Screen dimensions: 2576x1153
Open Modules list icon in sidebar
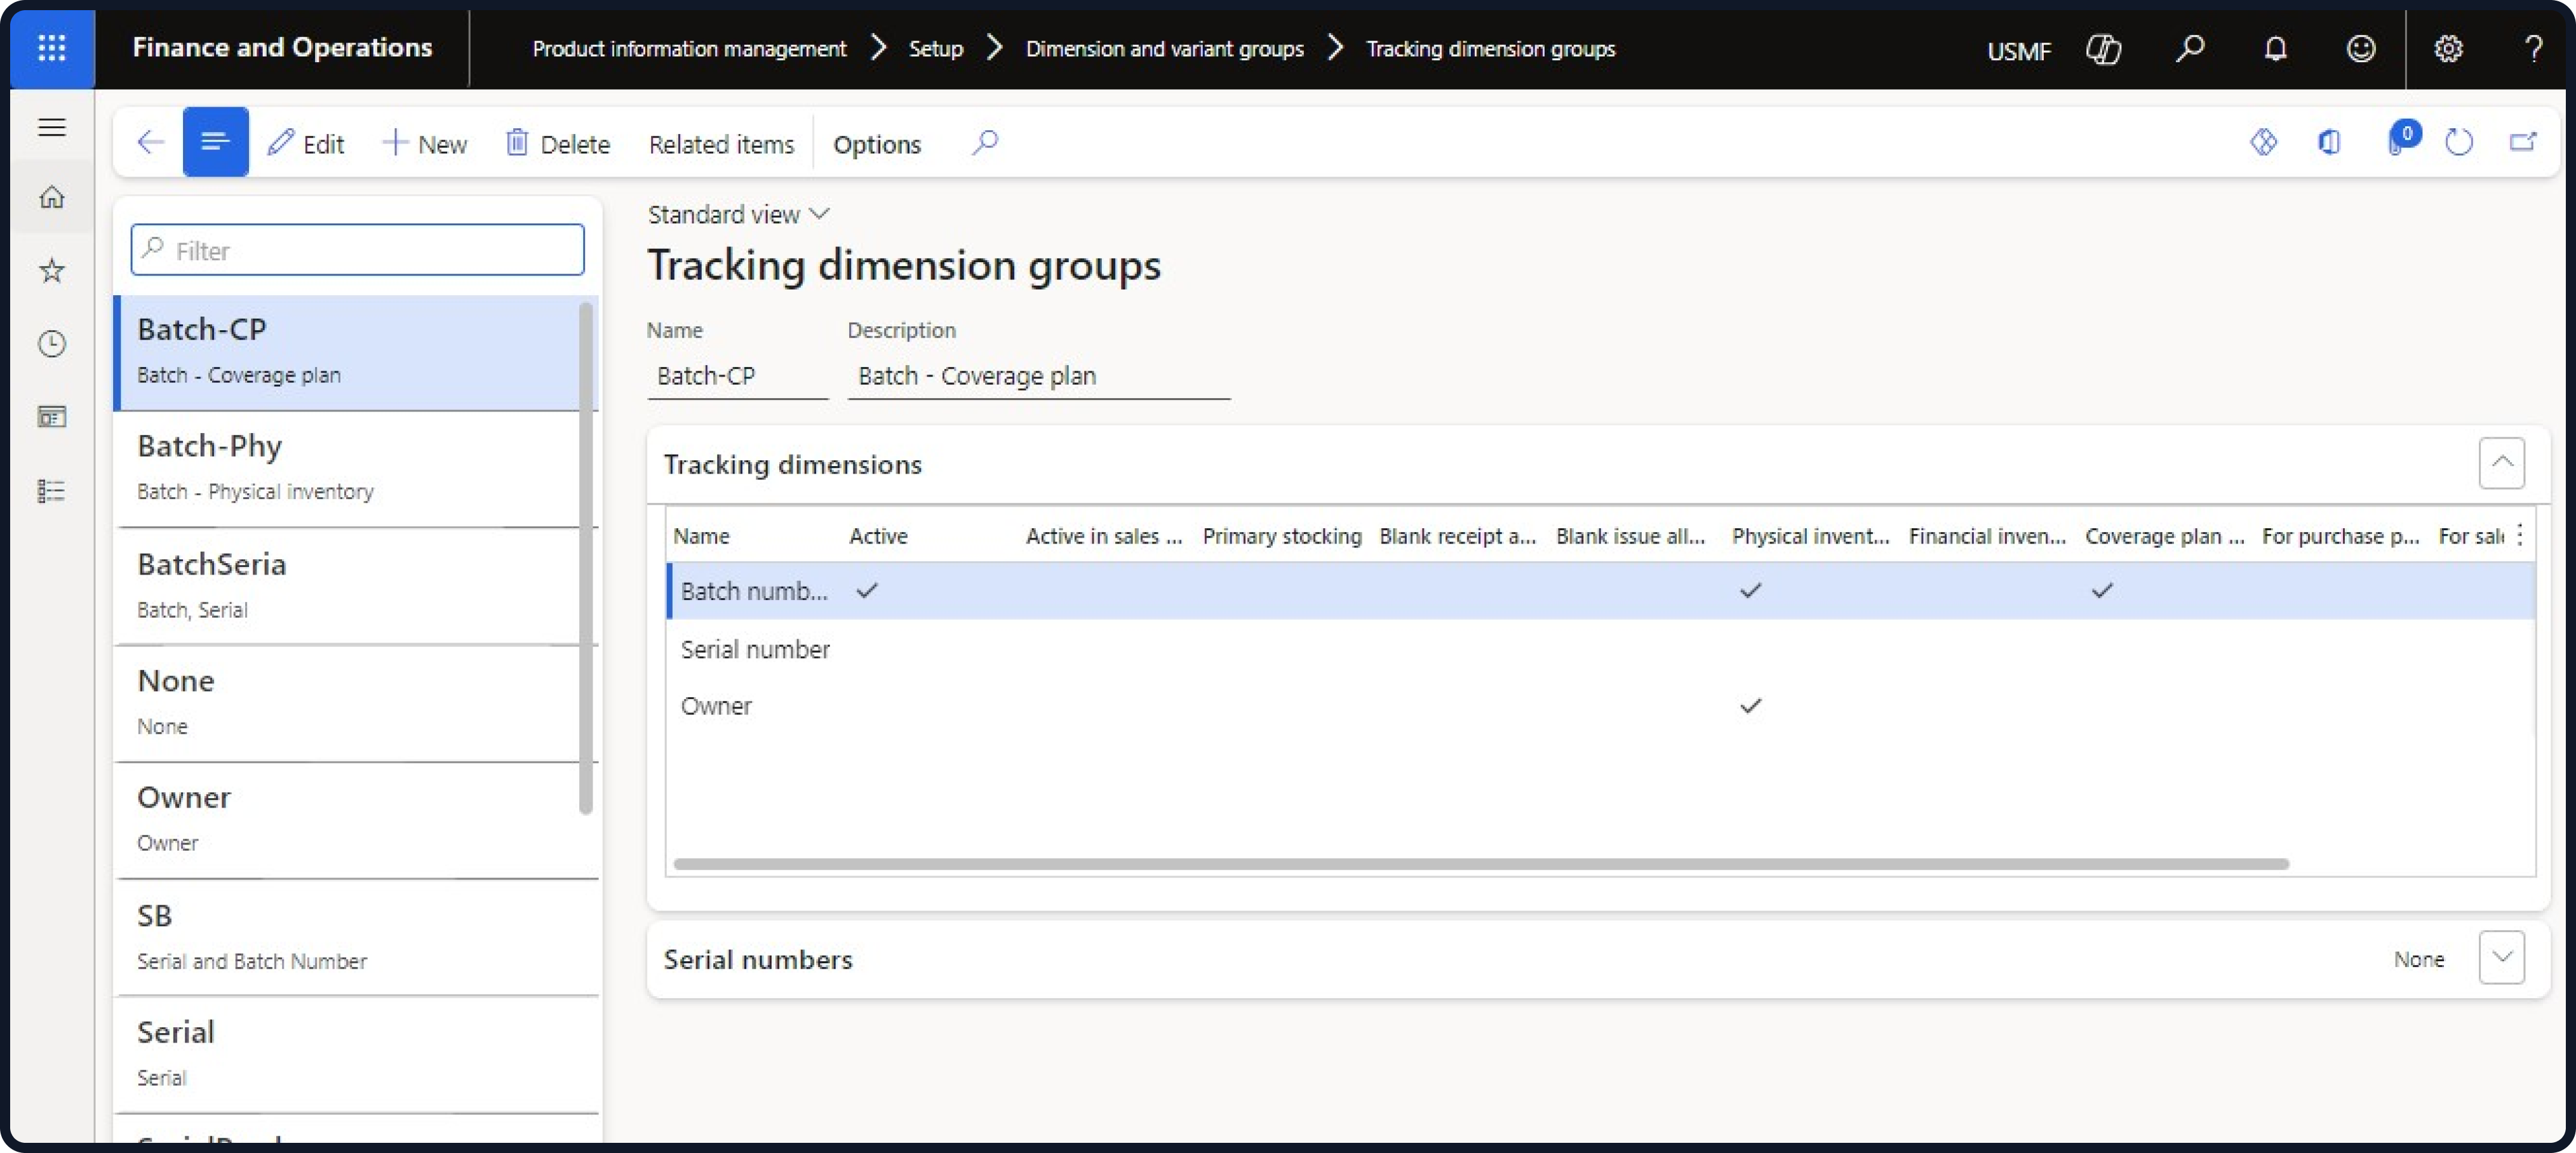pyautogui.click(x=51, y=491)
